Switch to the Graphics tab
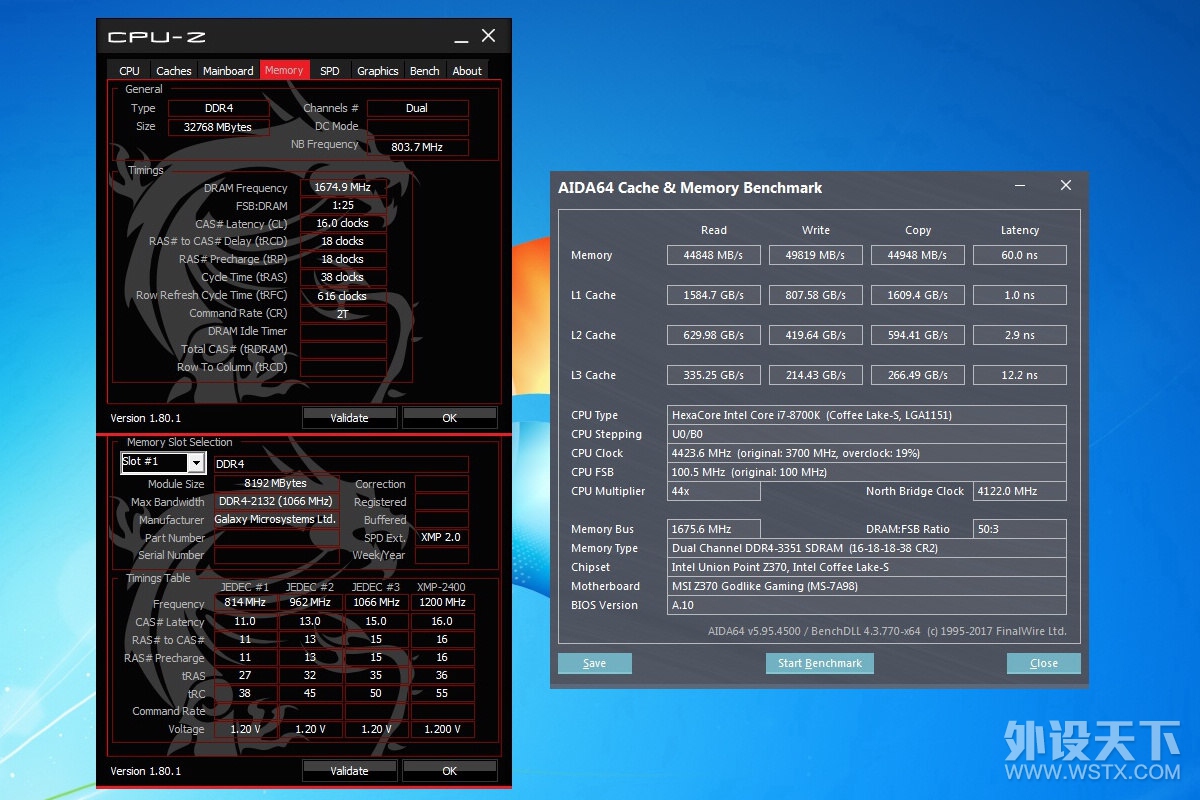 click(377, 70)
